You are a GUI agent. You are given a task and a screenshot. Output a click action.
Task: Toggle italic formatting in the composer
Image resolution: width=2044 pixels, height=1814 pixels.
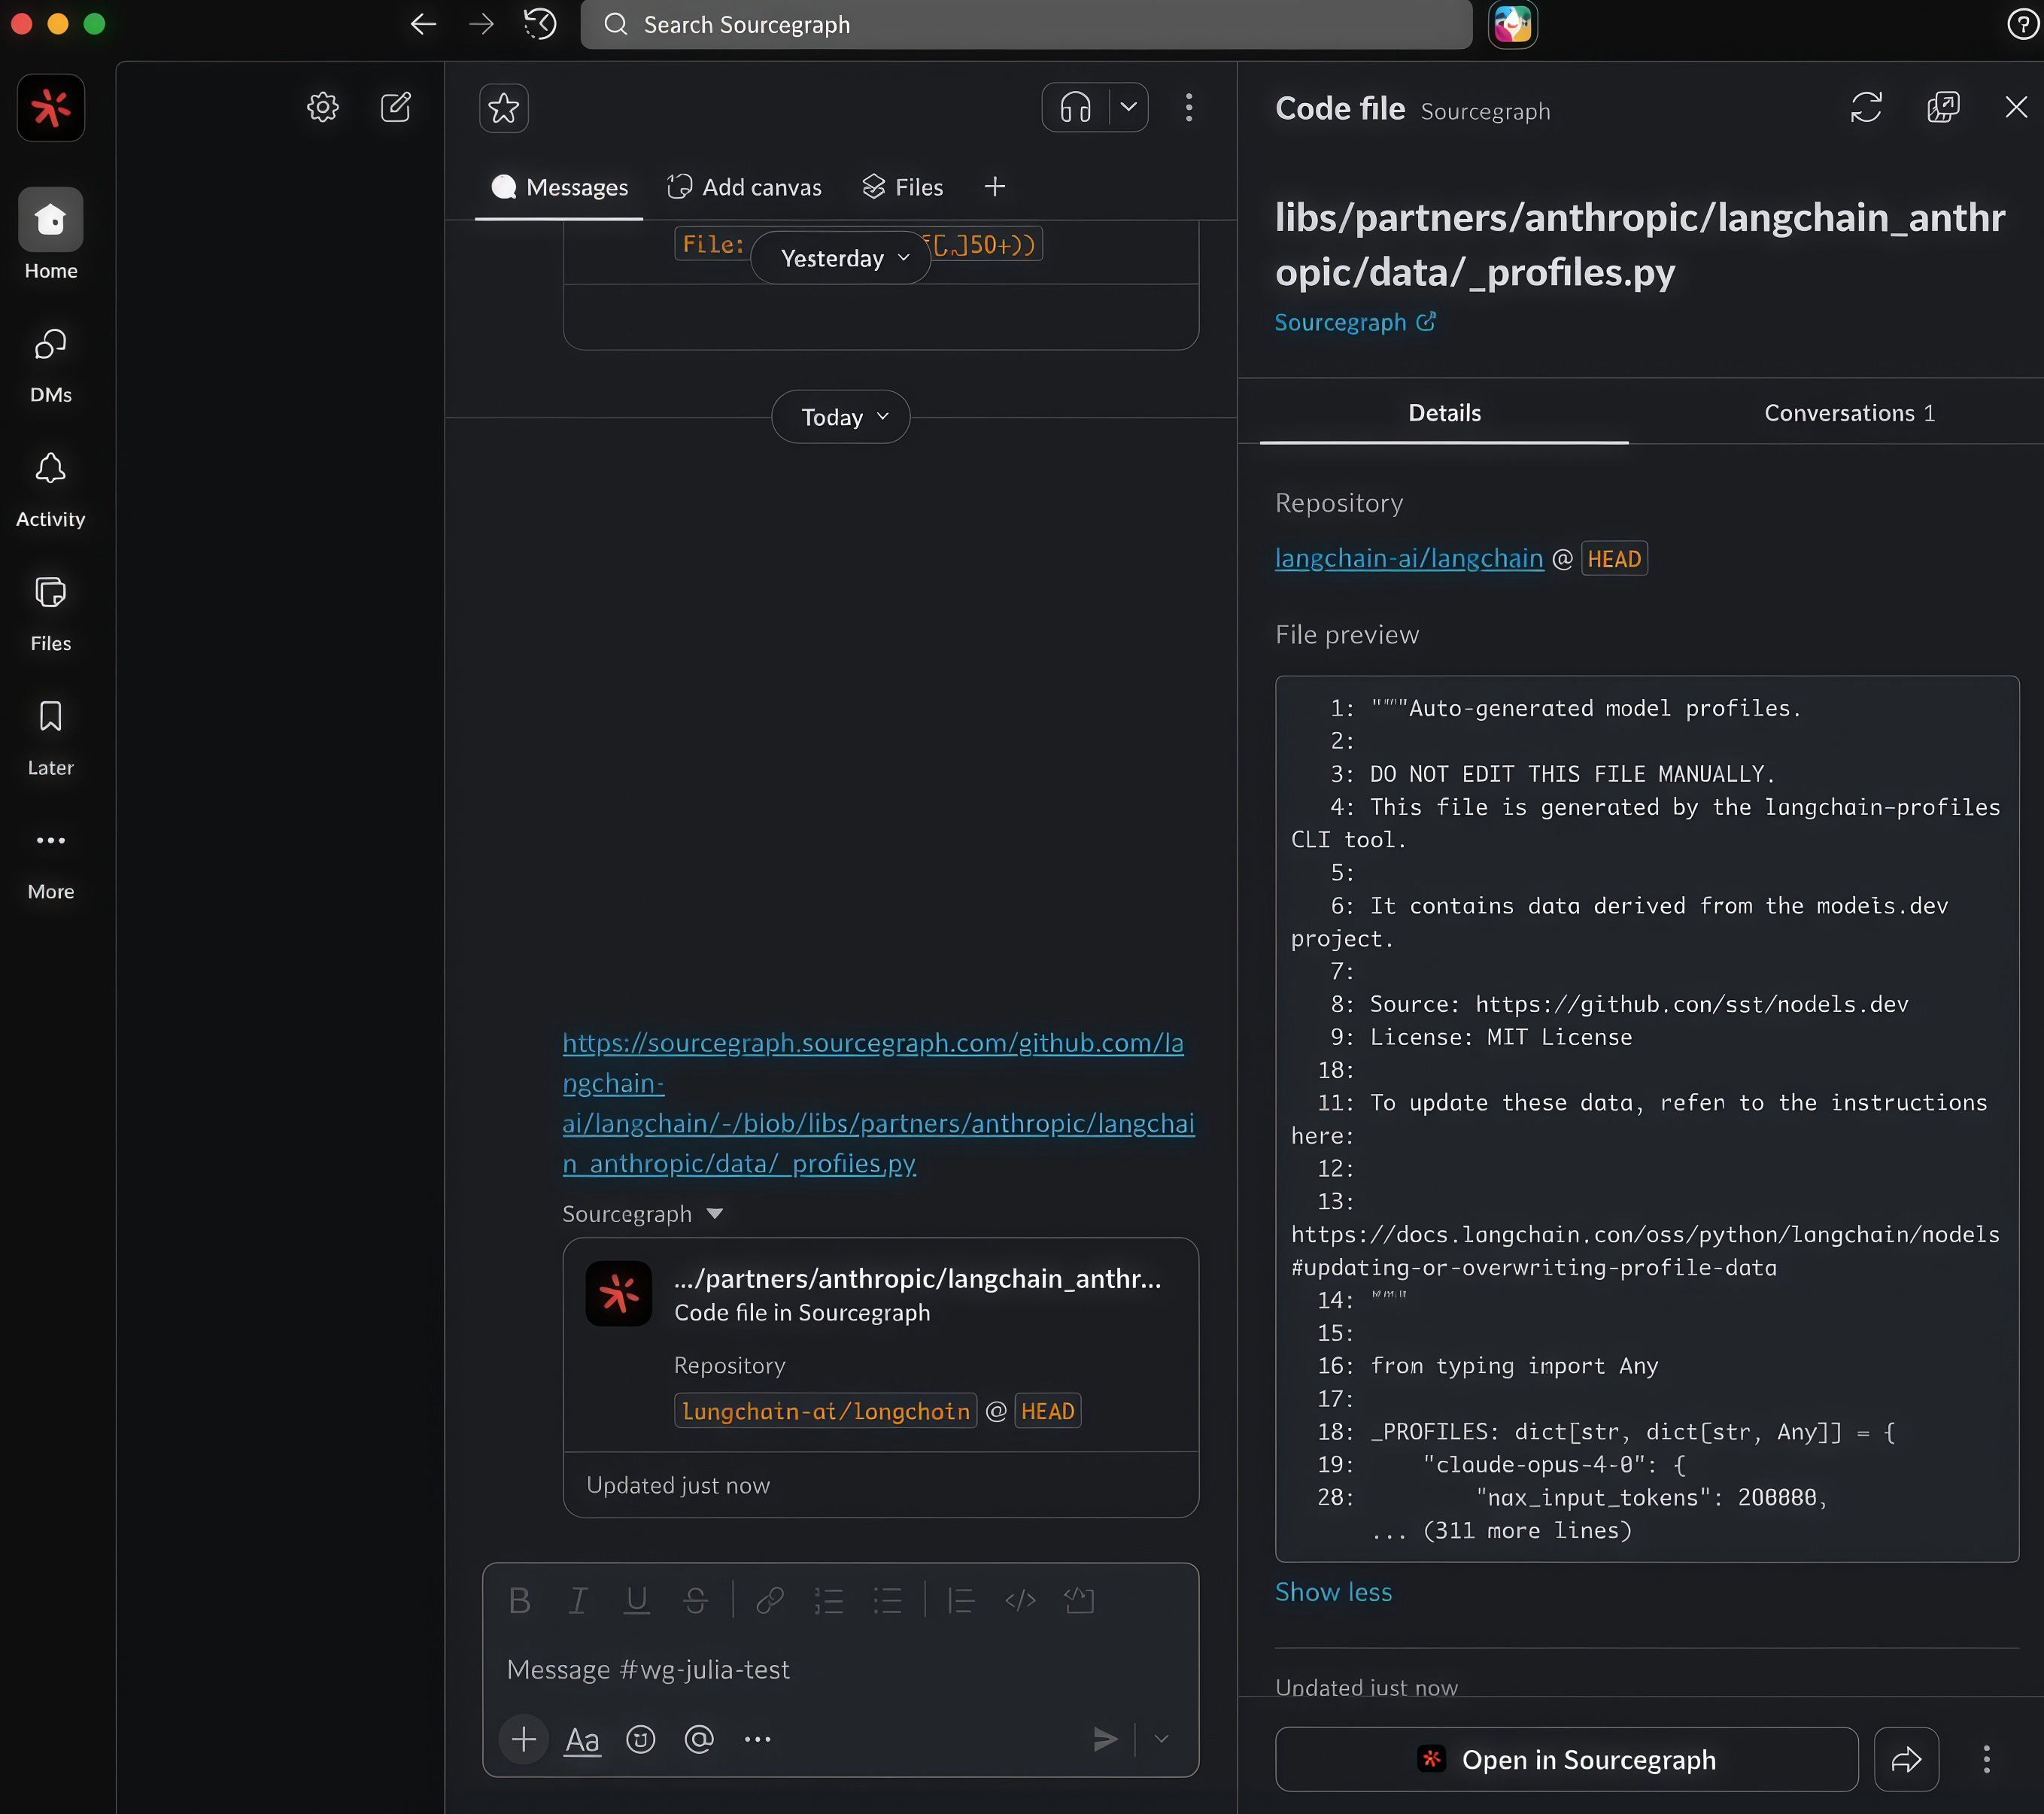[x=578, y=1600]
